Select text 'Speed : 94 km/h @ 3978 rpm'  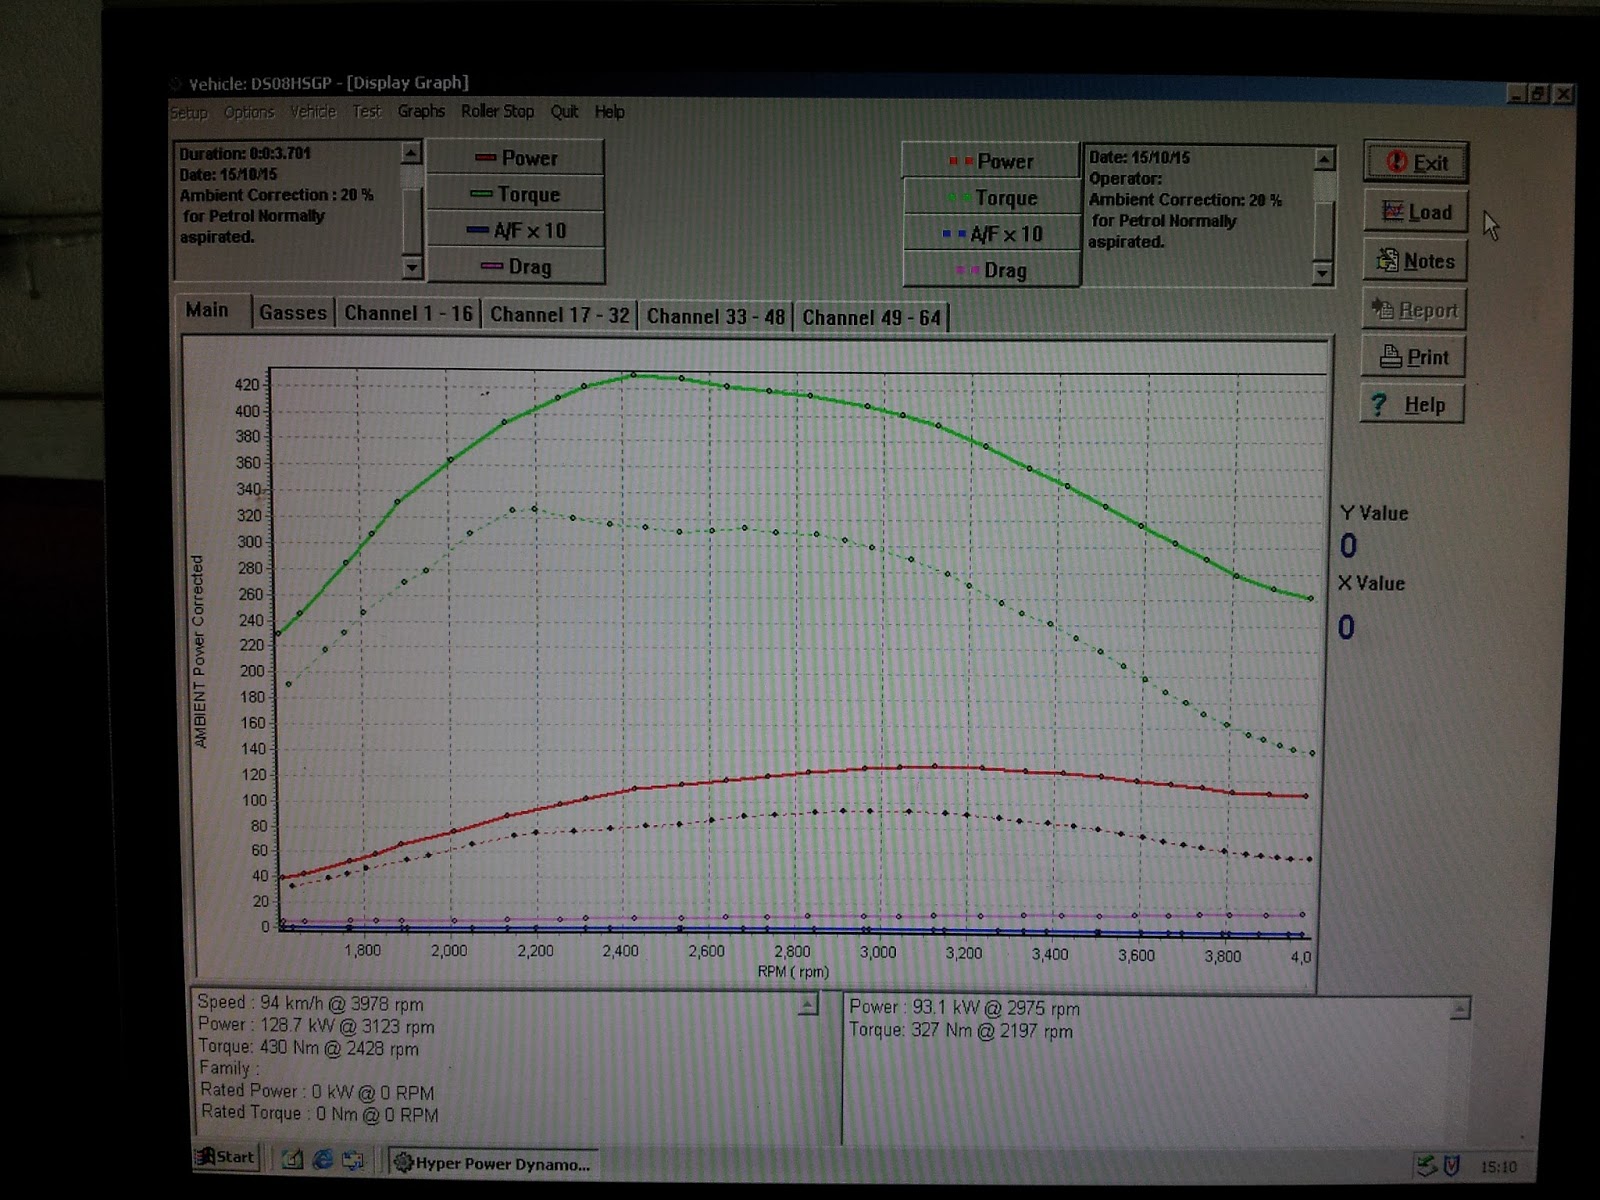[310, 1003]
